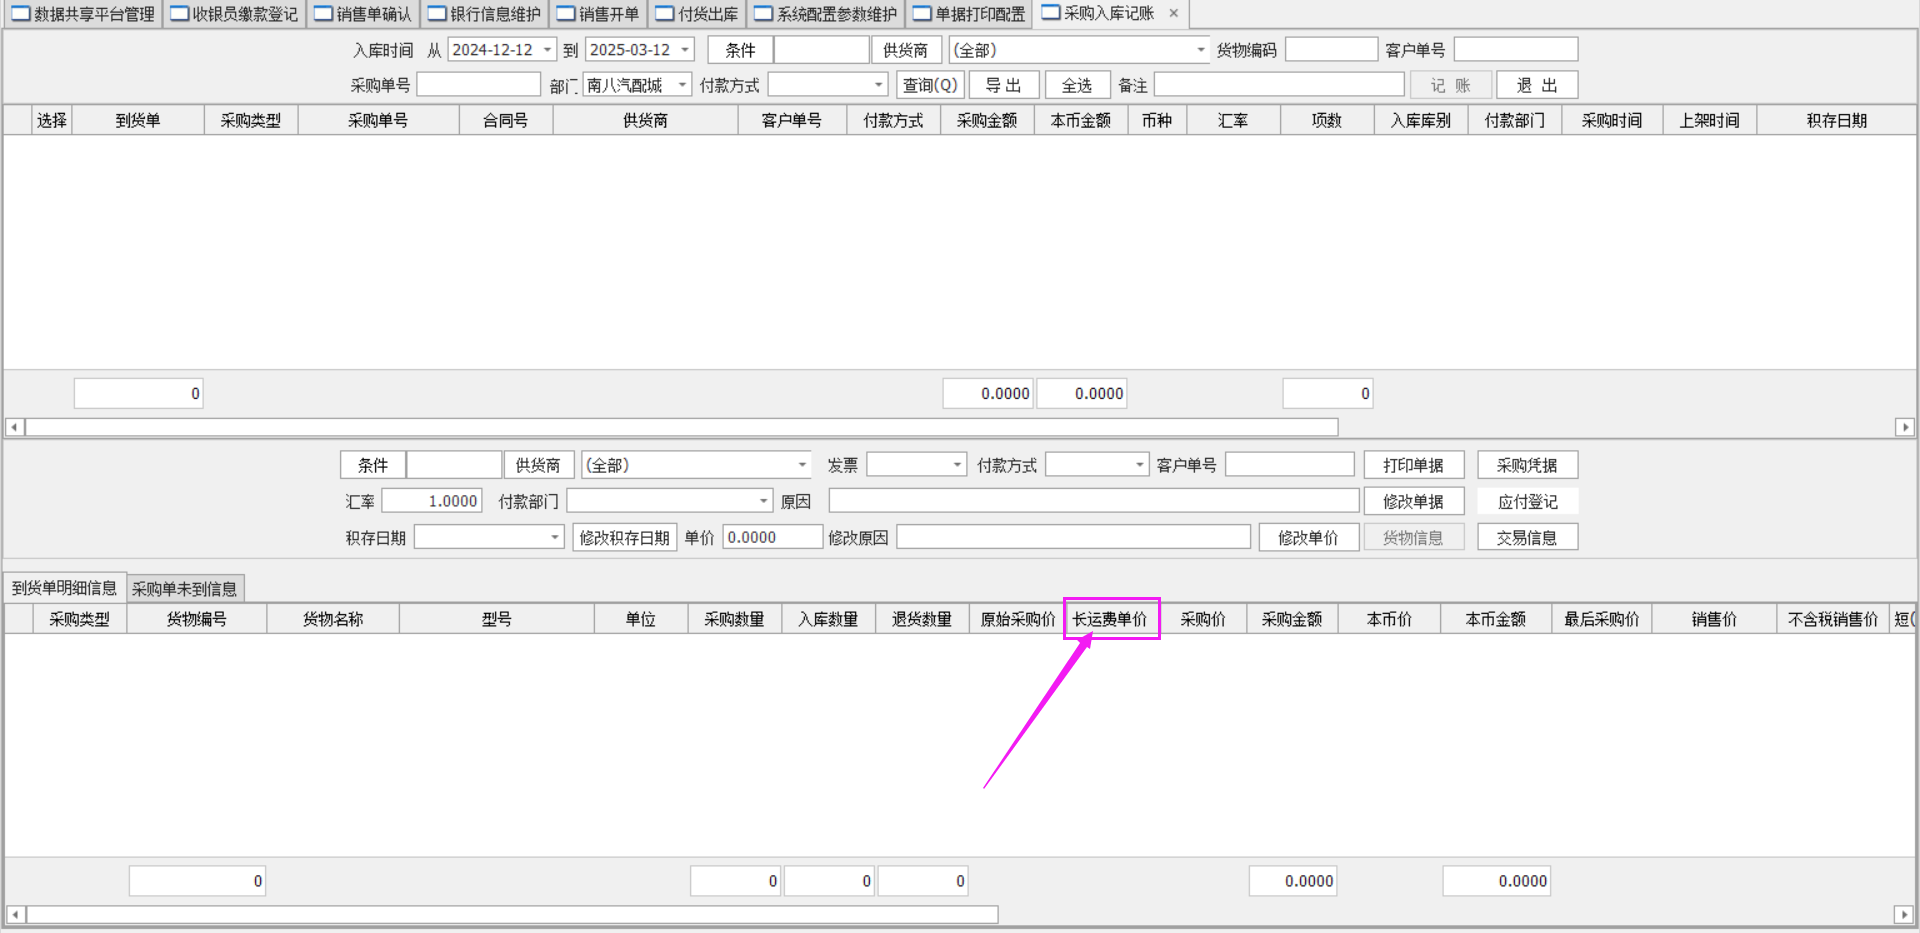Open 单据打印配置 tab
This screenshot has width=1920, height=933.
(969, 14)
